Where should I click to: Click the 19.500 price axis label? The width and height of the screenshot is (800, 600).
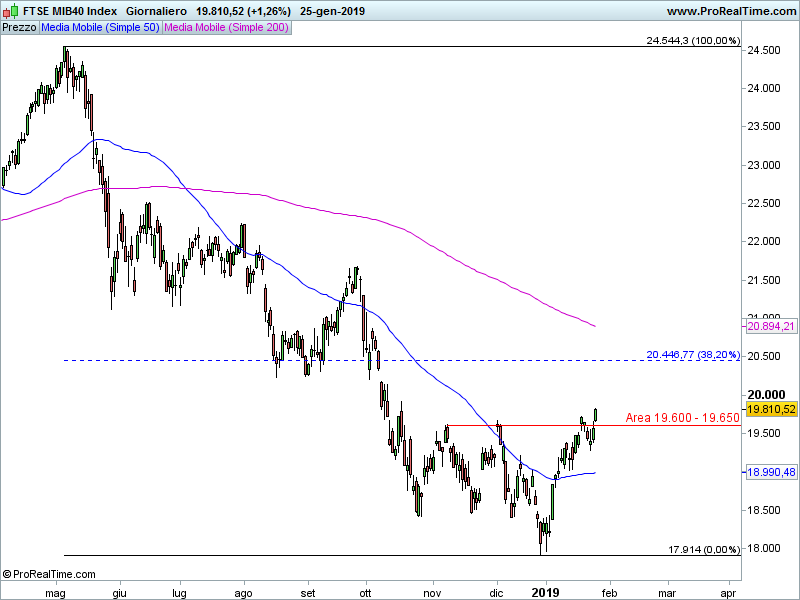[x=764, y=433]
